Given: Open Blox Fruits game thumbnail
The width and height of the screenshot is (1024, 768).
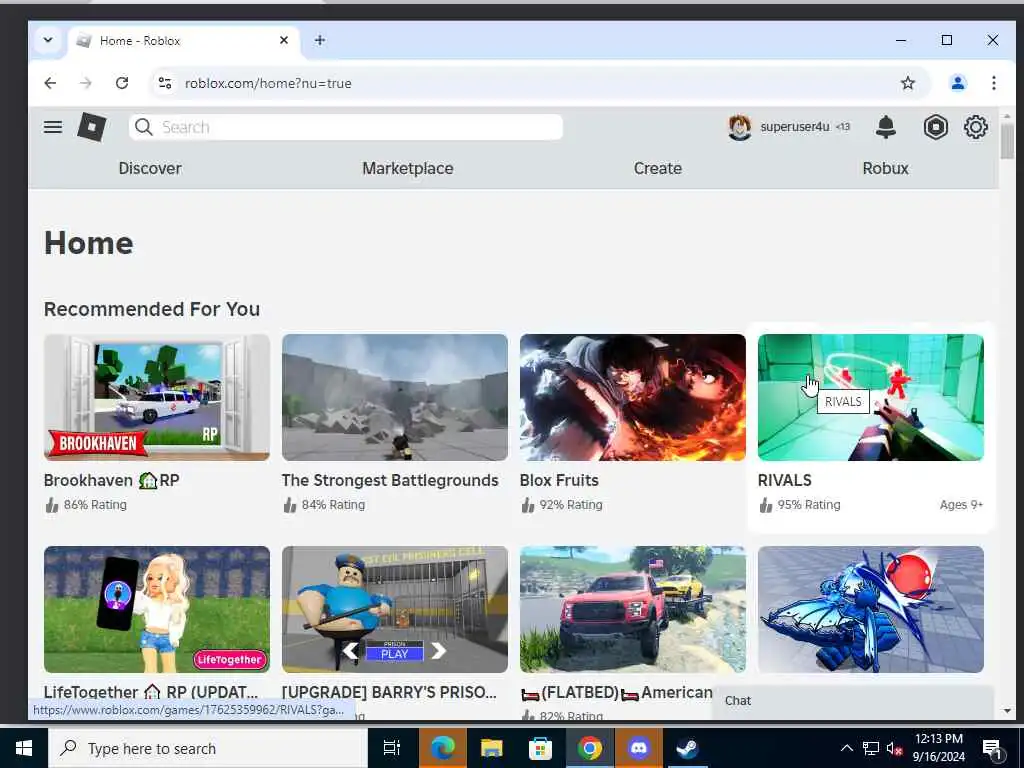Looking at the screenshot, I should point(632,397).
